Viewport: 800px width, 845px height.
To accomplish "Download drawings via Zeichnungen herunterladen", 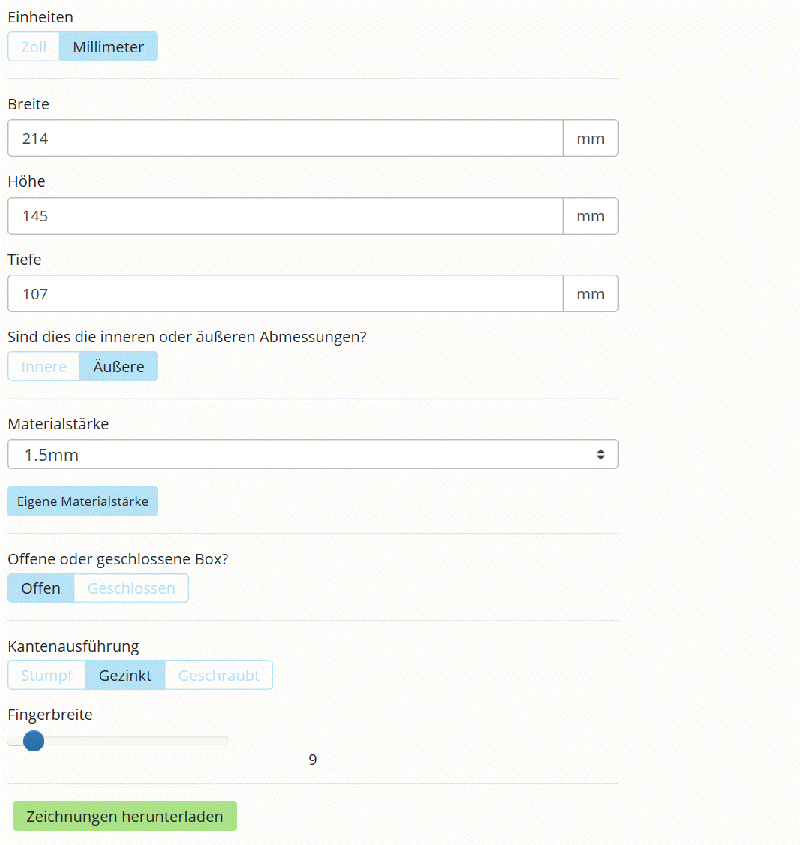I will (x=124, y=816).
